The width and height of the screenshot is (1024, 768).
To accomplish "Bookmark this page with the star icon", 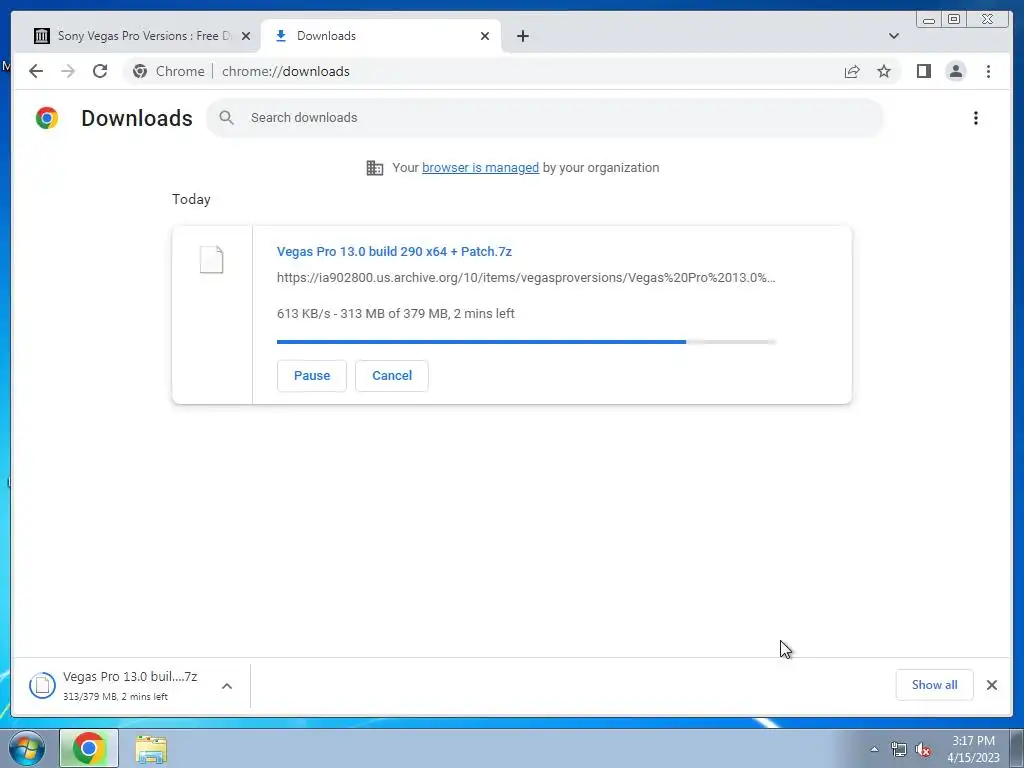I will pos(884,71).
